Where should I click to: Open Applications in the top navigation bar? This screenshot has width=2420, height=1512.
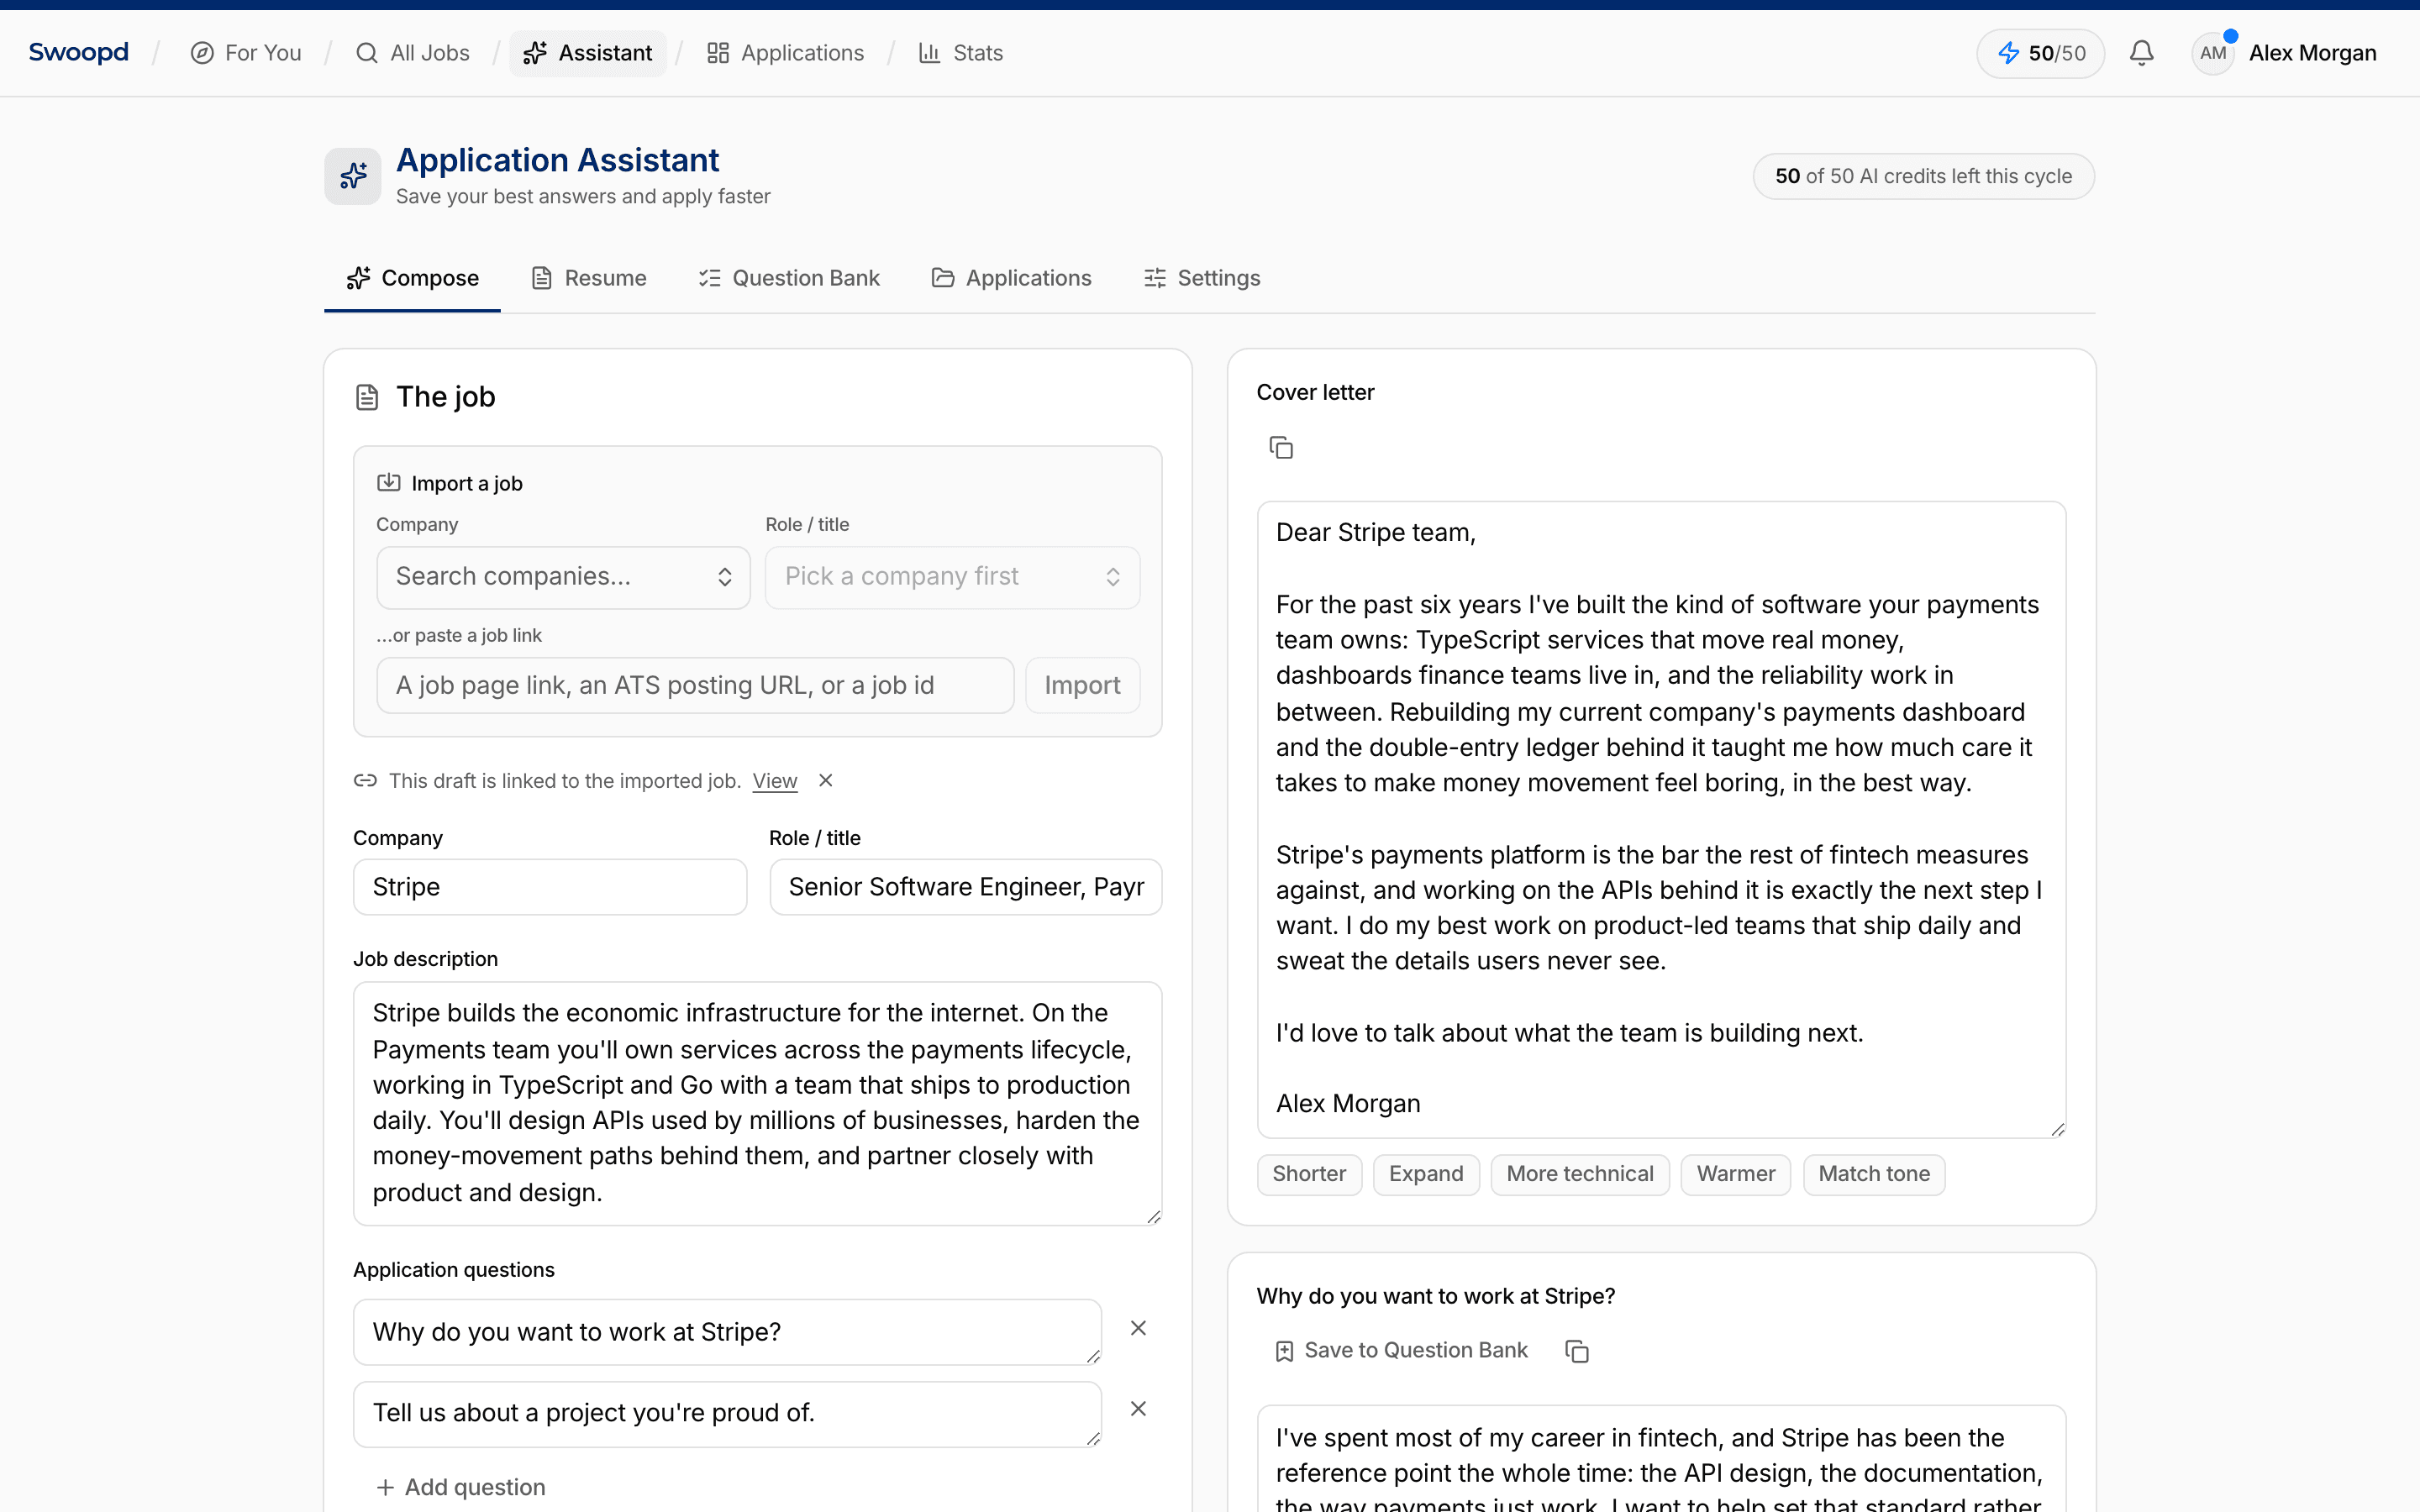tap(785, 53)
